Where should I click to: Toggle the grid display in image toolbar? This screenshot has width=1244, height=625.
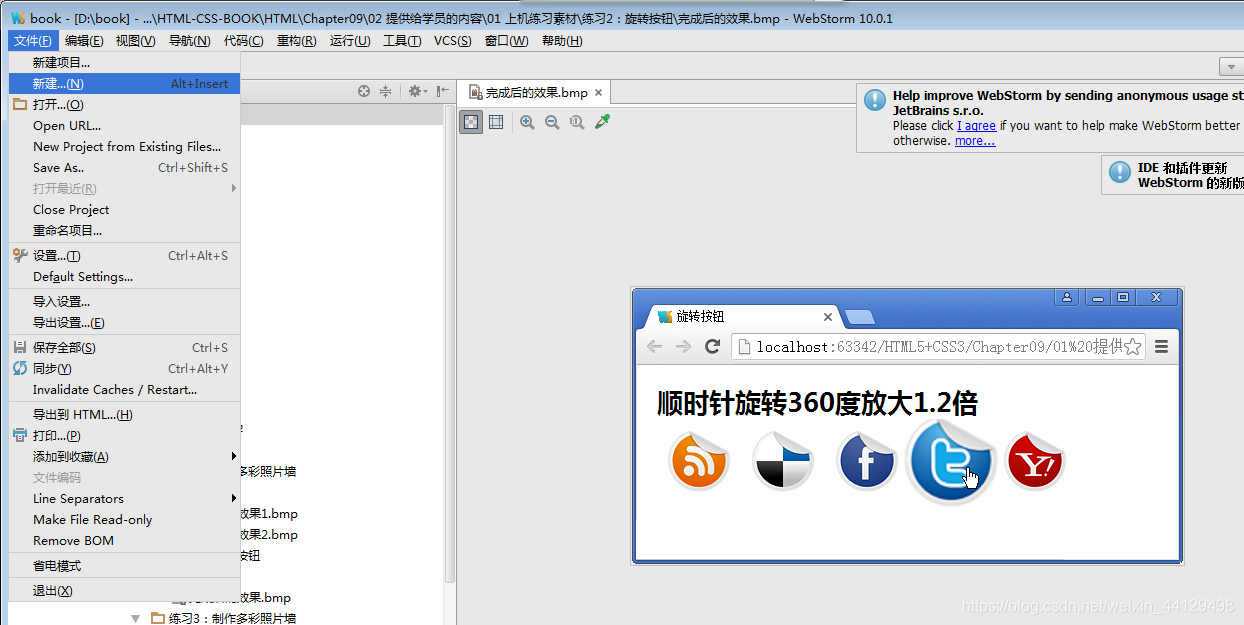tap(496, 122)
